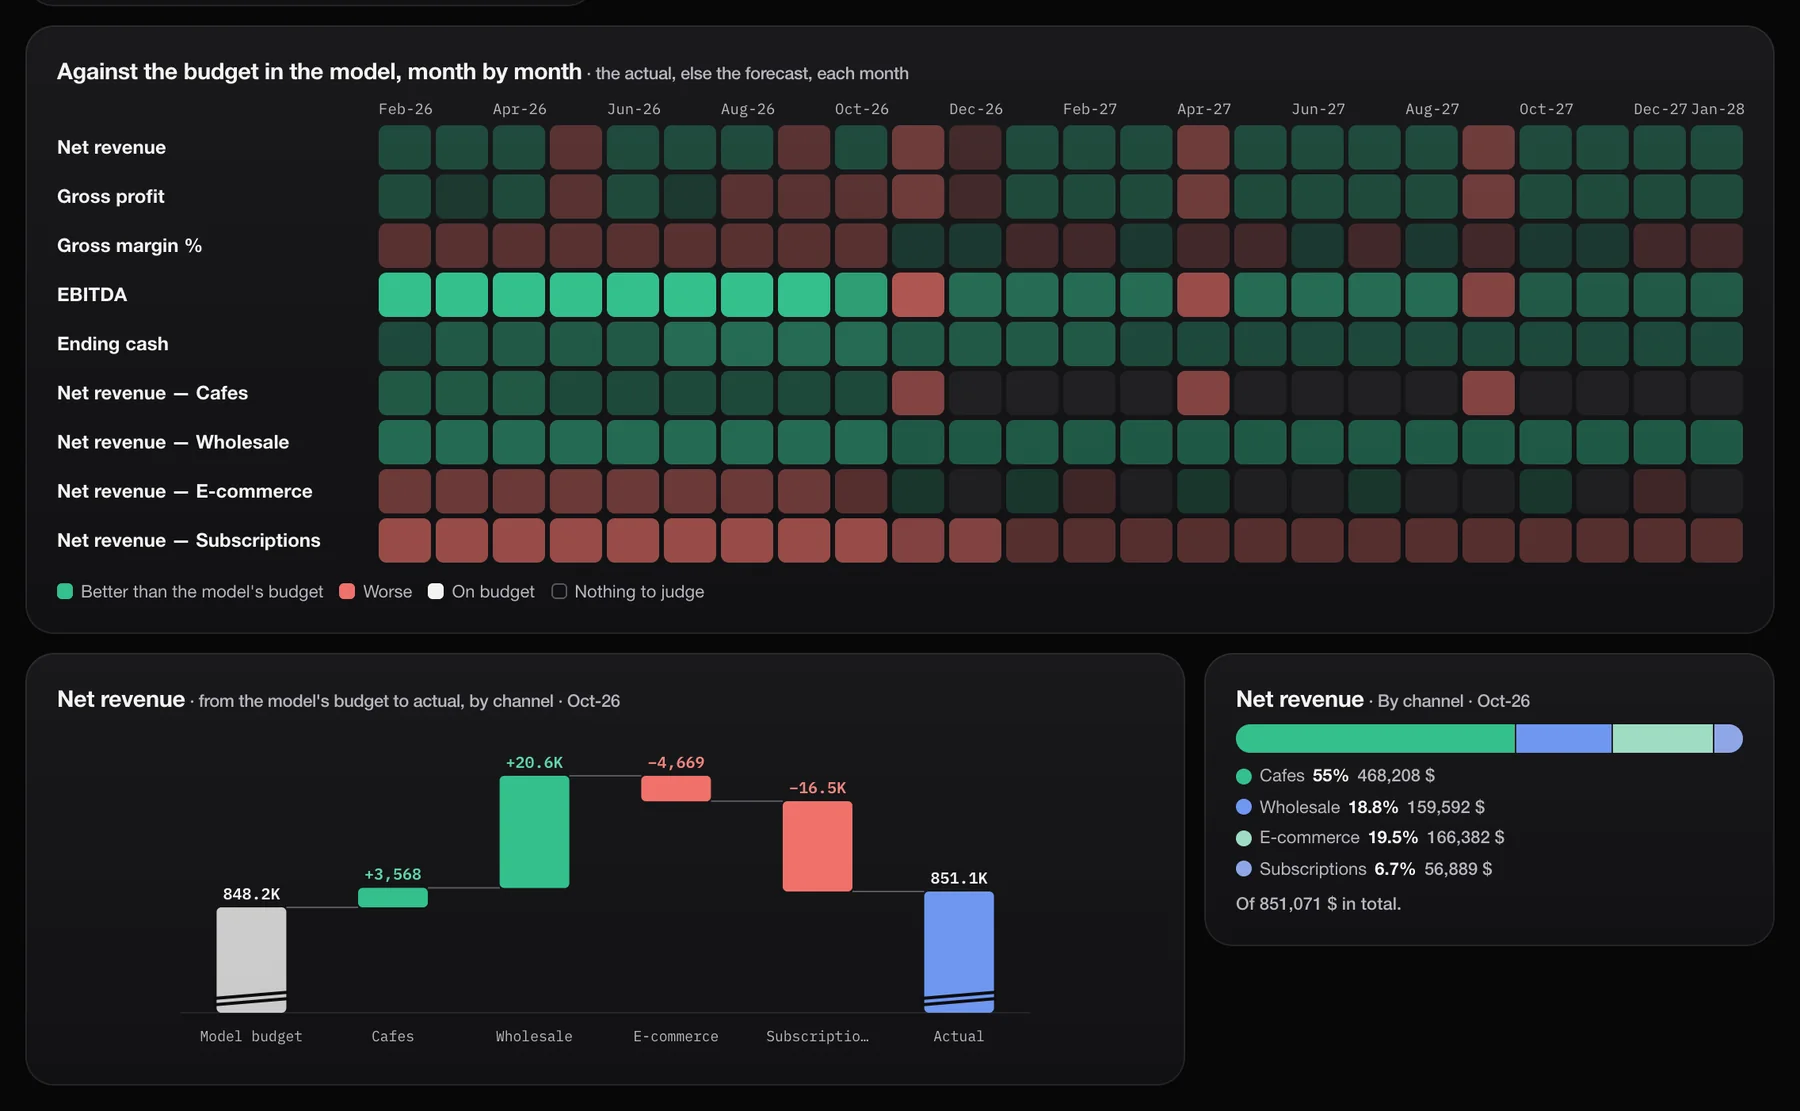Select the Subscriptions dot in the channel legend
The height and width of the screenshot is (1111, 1800).
(x=1244, y=869)
